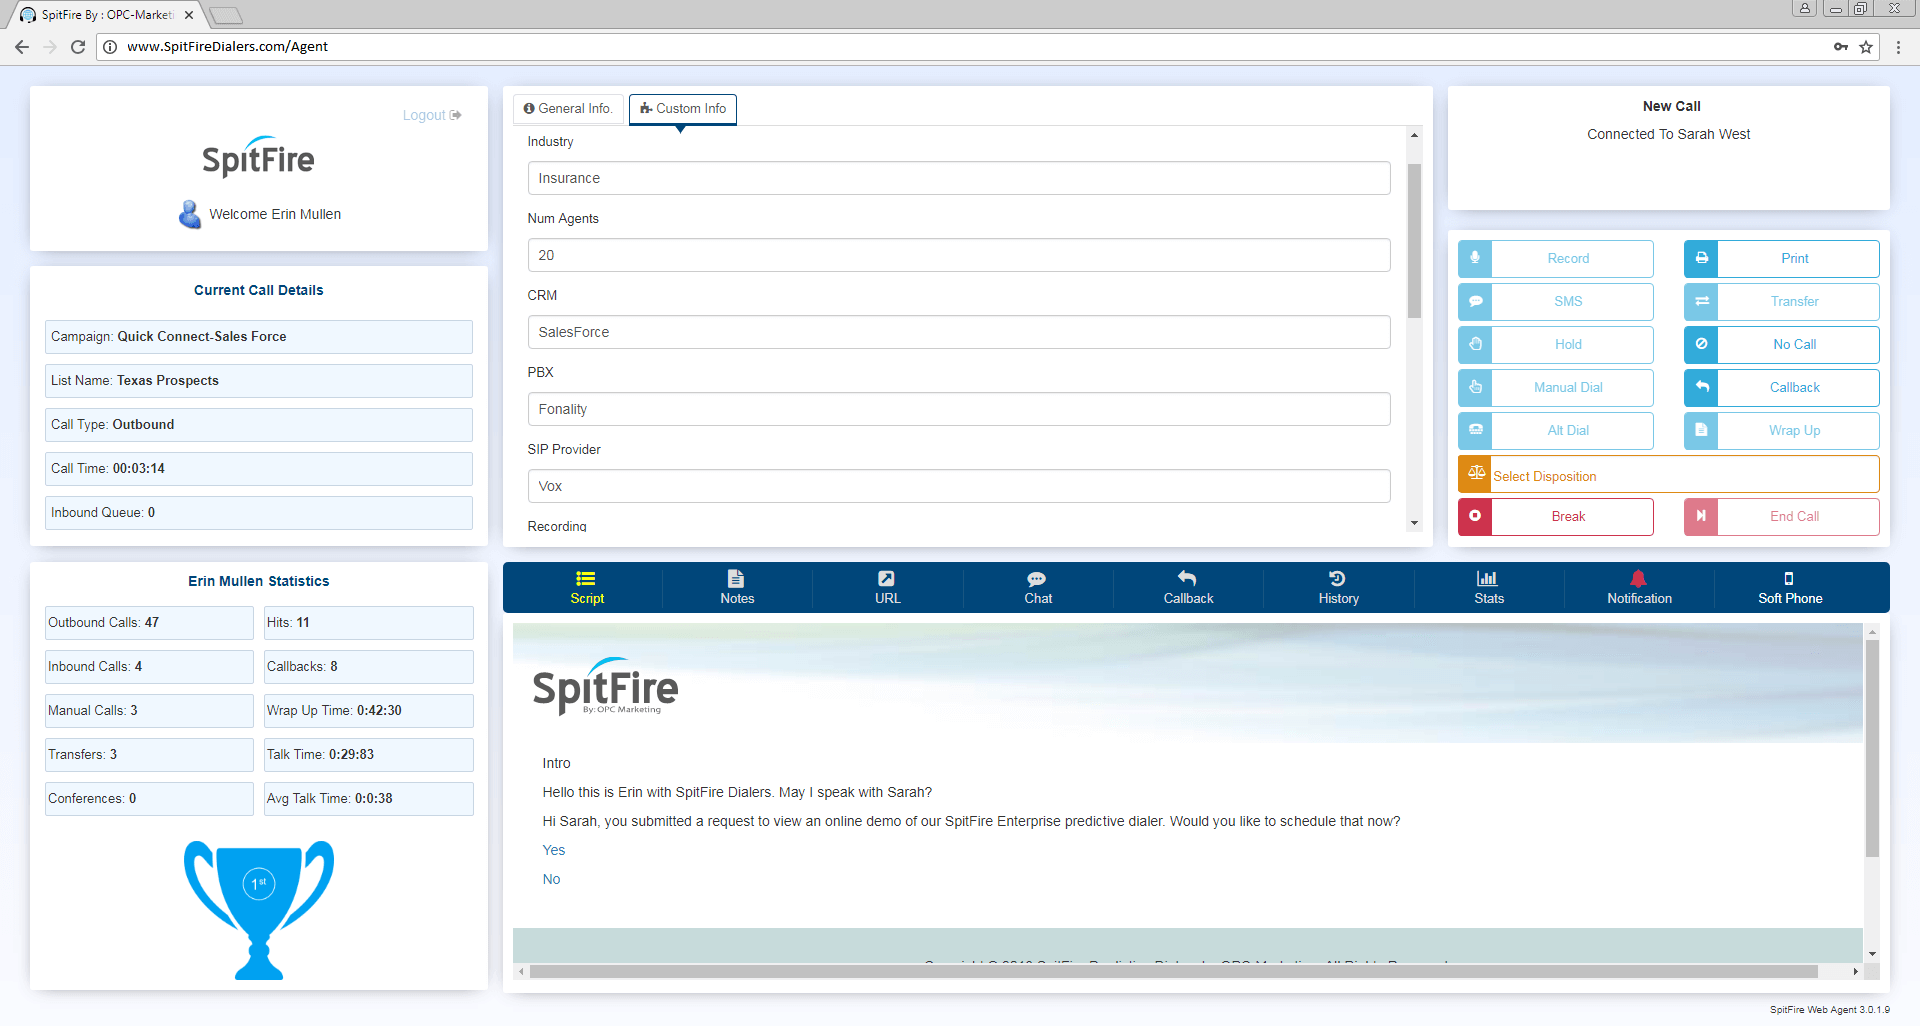Viewport: 1920px width, 1026px height.
Task: Click the End Call button label
Action: 1795,516
